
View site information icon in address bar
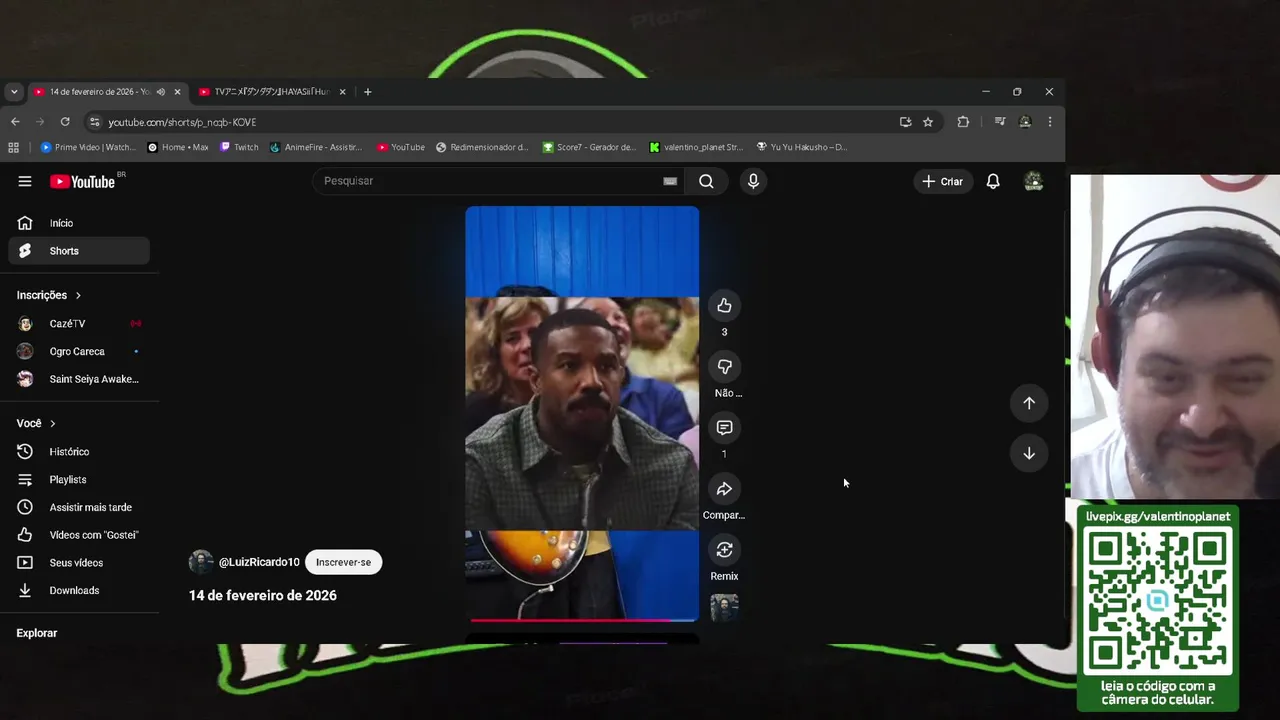coord(95,122)
